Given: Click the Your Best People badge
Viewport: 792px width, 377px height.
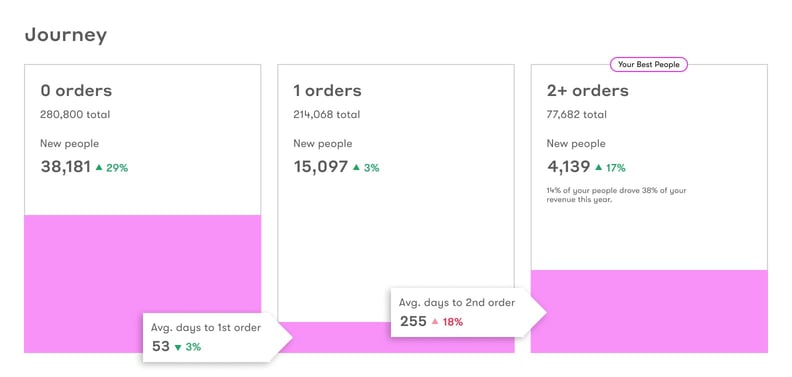Looking at the screenshot, I should 649,65.
